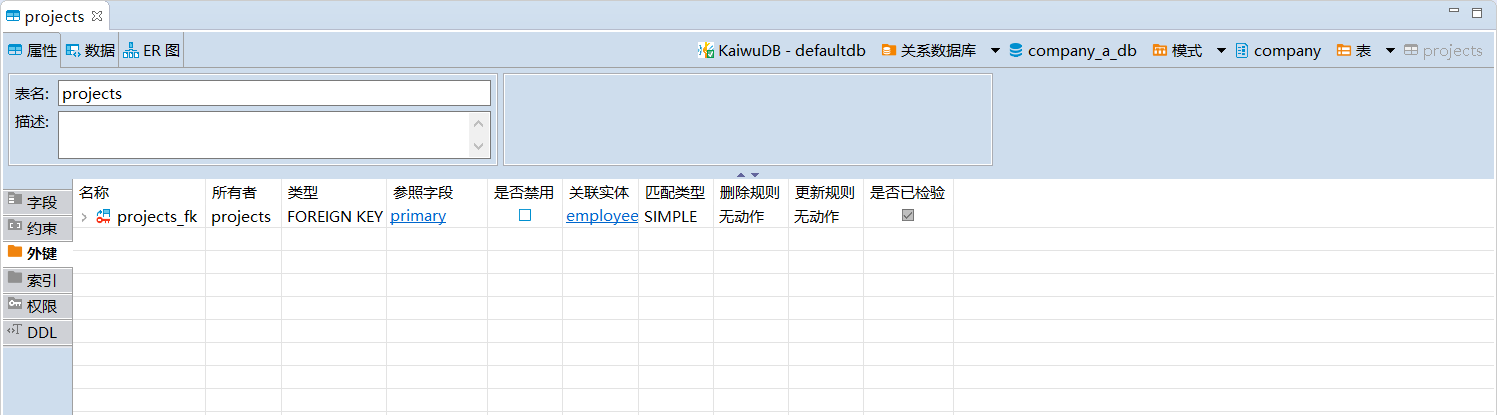
Task: Click the company_a_db database icon
Action: 1016,51
